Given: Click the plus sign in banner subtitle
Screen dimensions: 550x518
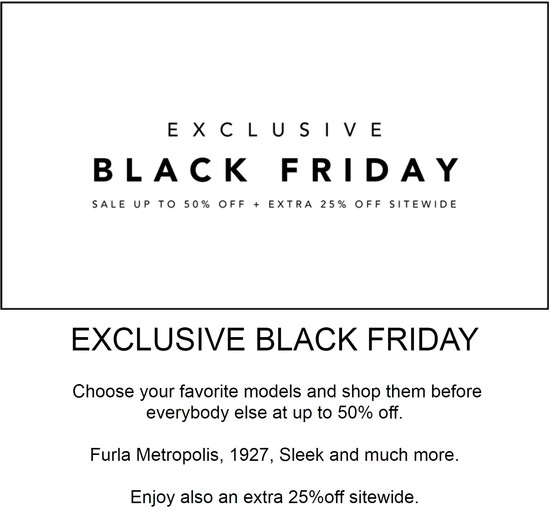Looking at the screenshot, I should pyautogui.click(x=256, y=204).
